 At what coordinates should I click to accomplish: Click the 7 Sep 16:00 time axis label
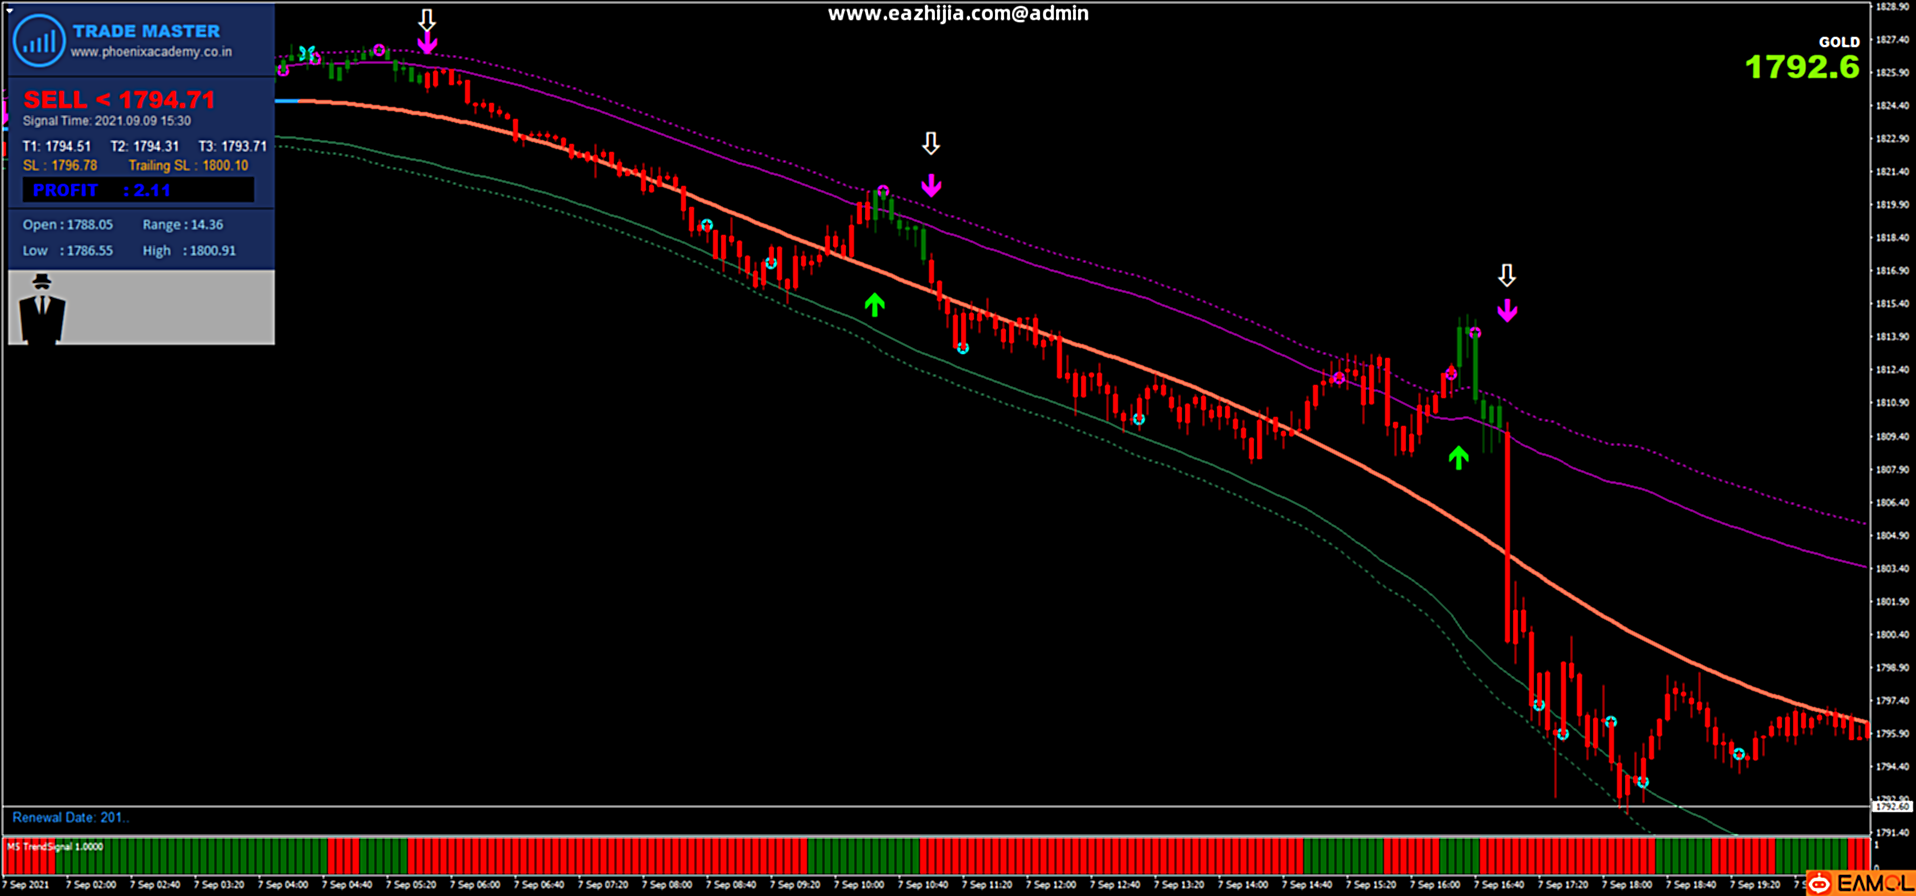click(x=1436, y=885)
